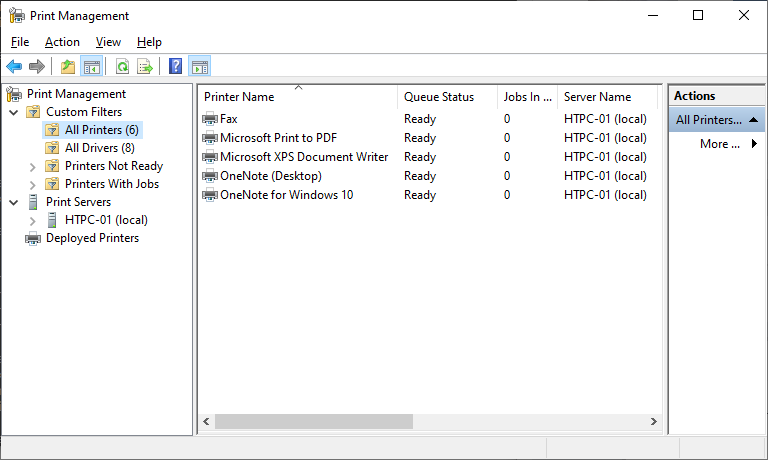This screenshot has width=770, height=460.
Task: Click the Up one level folder icon
Action: click(68, 66)
